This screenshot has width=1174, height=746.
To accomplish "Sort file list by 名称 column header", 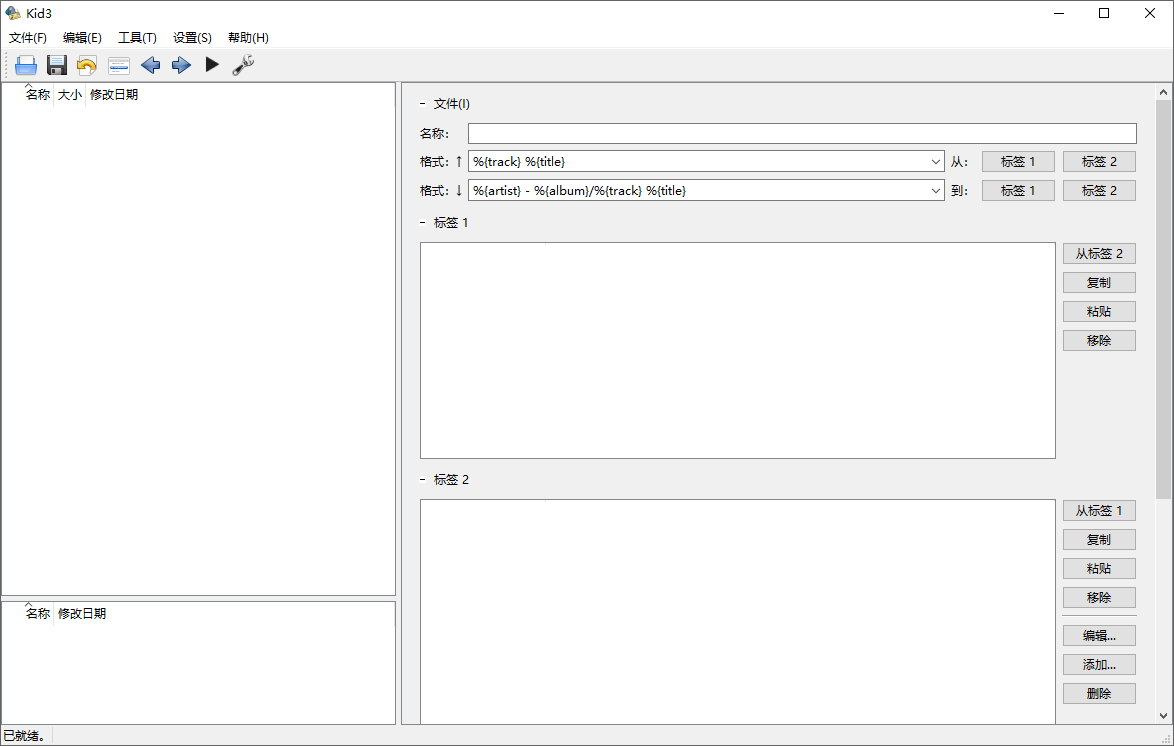I will (37, 94).
